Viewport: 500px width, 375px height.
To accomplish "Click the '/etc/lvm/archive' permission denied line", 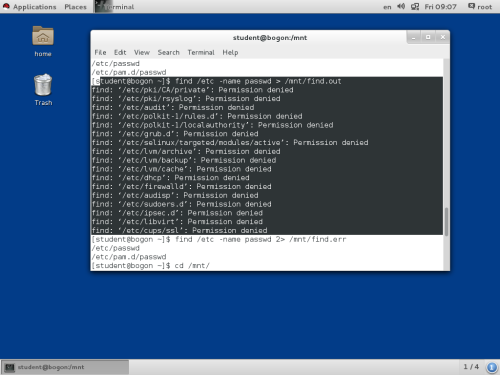I will [x=186, y=151].
